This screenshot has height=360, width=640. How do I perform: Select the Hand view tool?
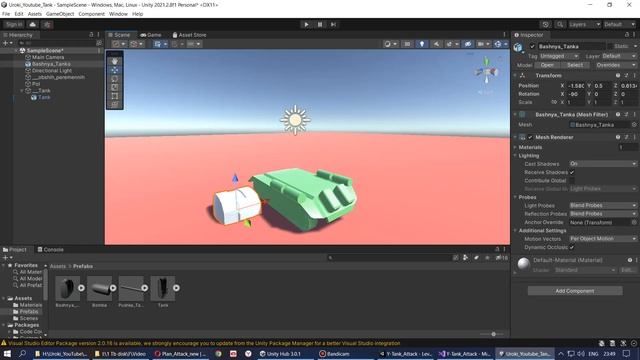(x=115, y=61)
